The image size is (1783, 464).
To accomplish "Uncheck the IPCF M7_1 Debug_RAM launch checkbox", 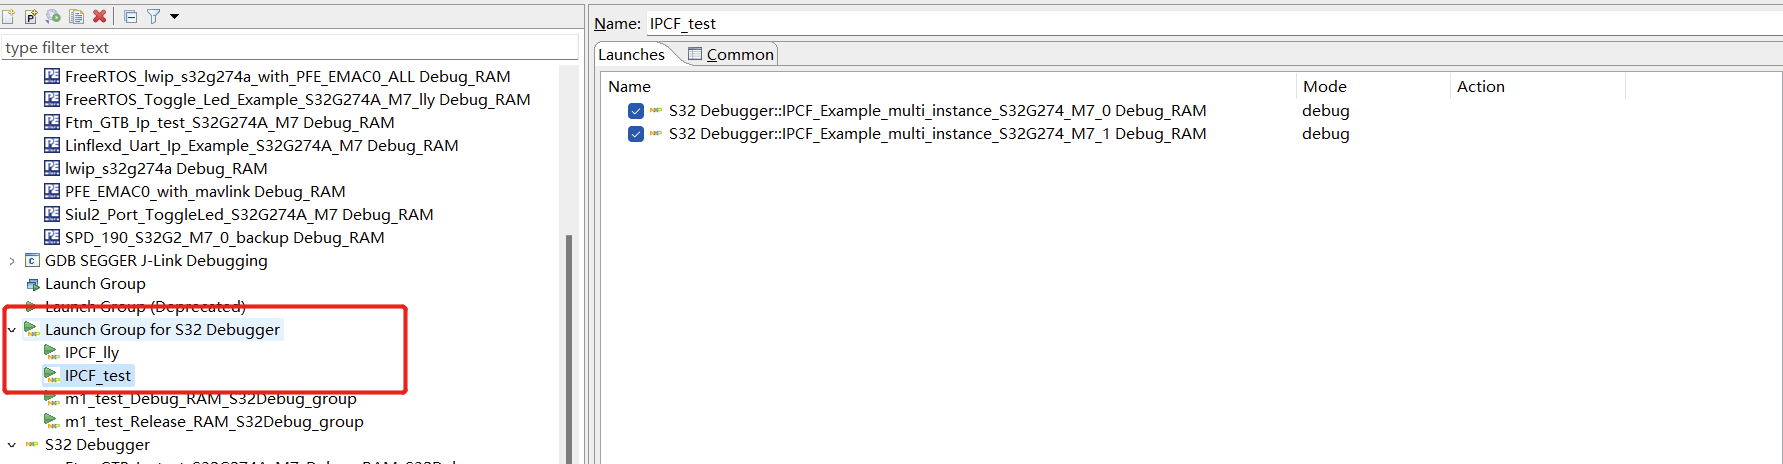I will (636, 134).
